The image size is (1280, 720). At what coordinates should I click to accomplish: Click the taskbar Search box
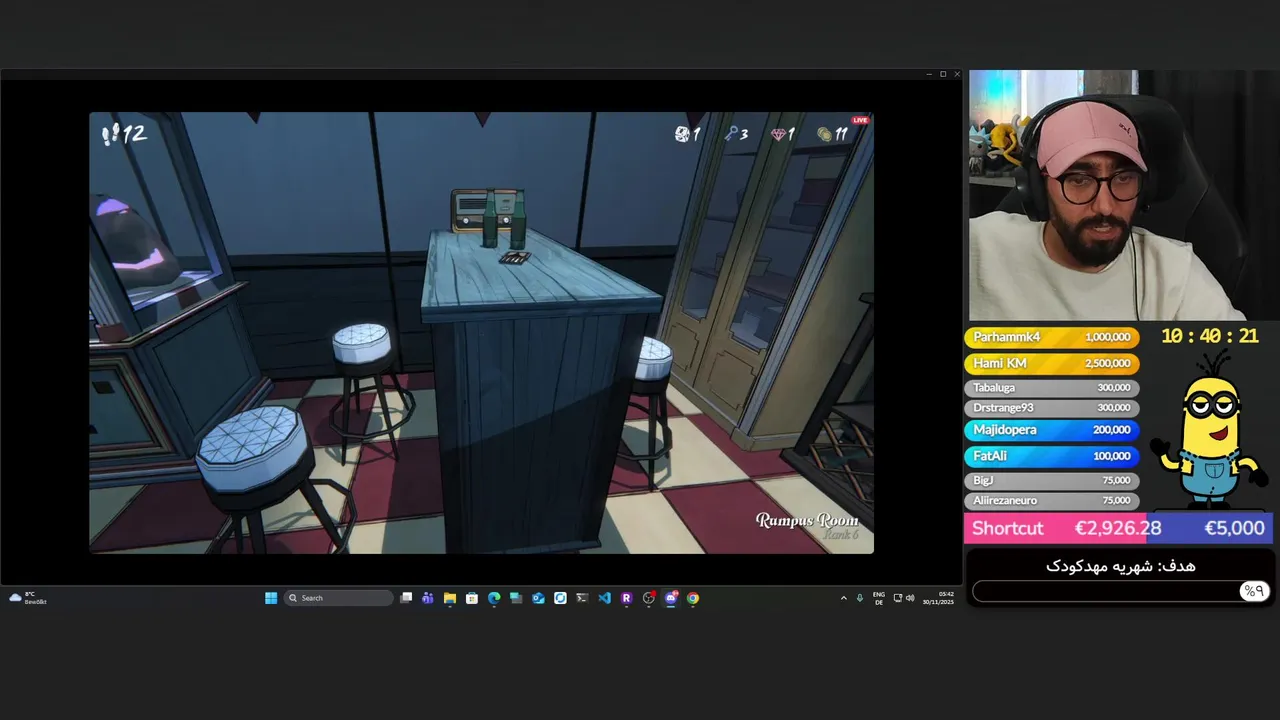[x=339, y=598]
